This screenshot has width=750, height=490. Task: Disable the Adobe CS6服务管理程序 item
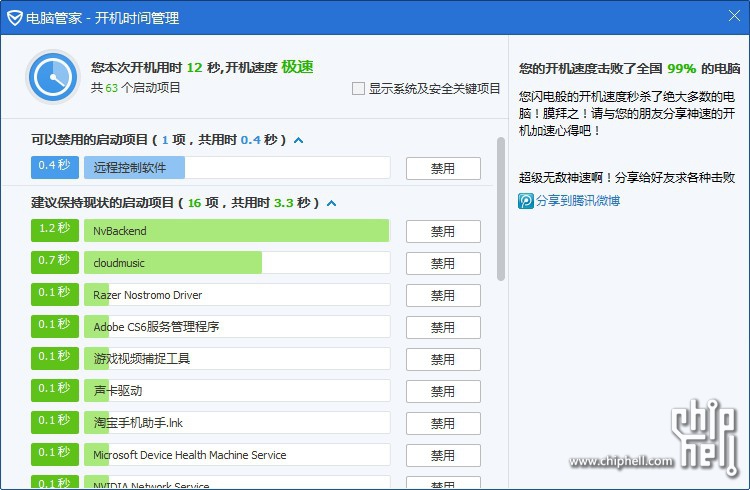point(443,328)
